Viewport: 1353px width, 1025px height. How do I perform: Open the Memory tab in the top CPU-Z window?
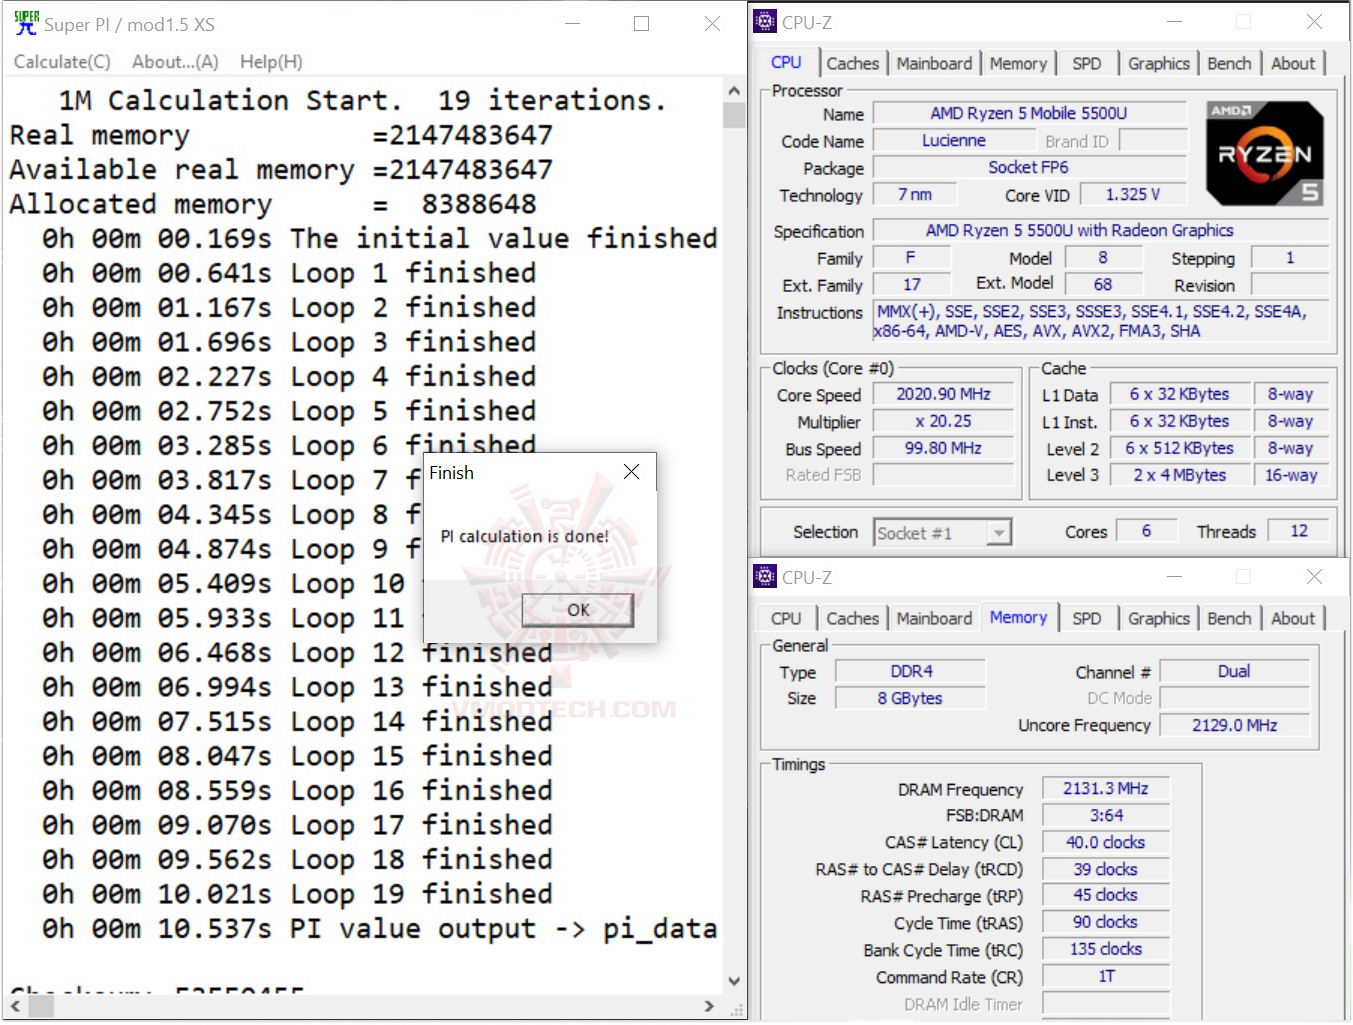tap(1018, 63)
